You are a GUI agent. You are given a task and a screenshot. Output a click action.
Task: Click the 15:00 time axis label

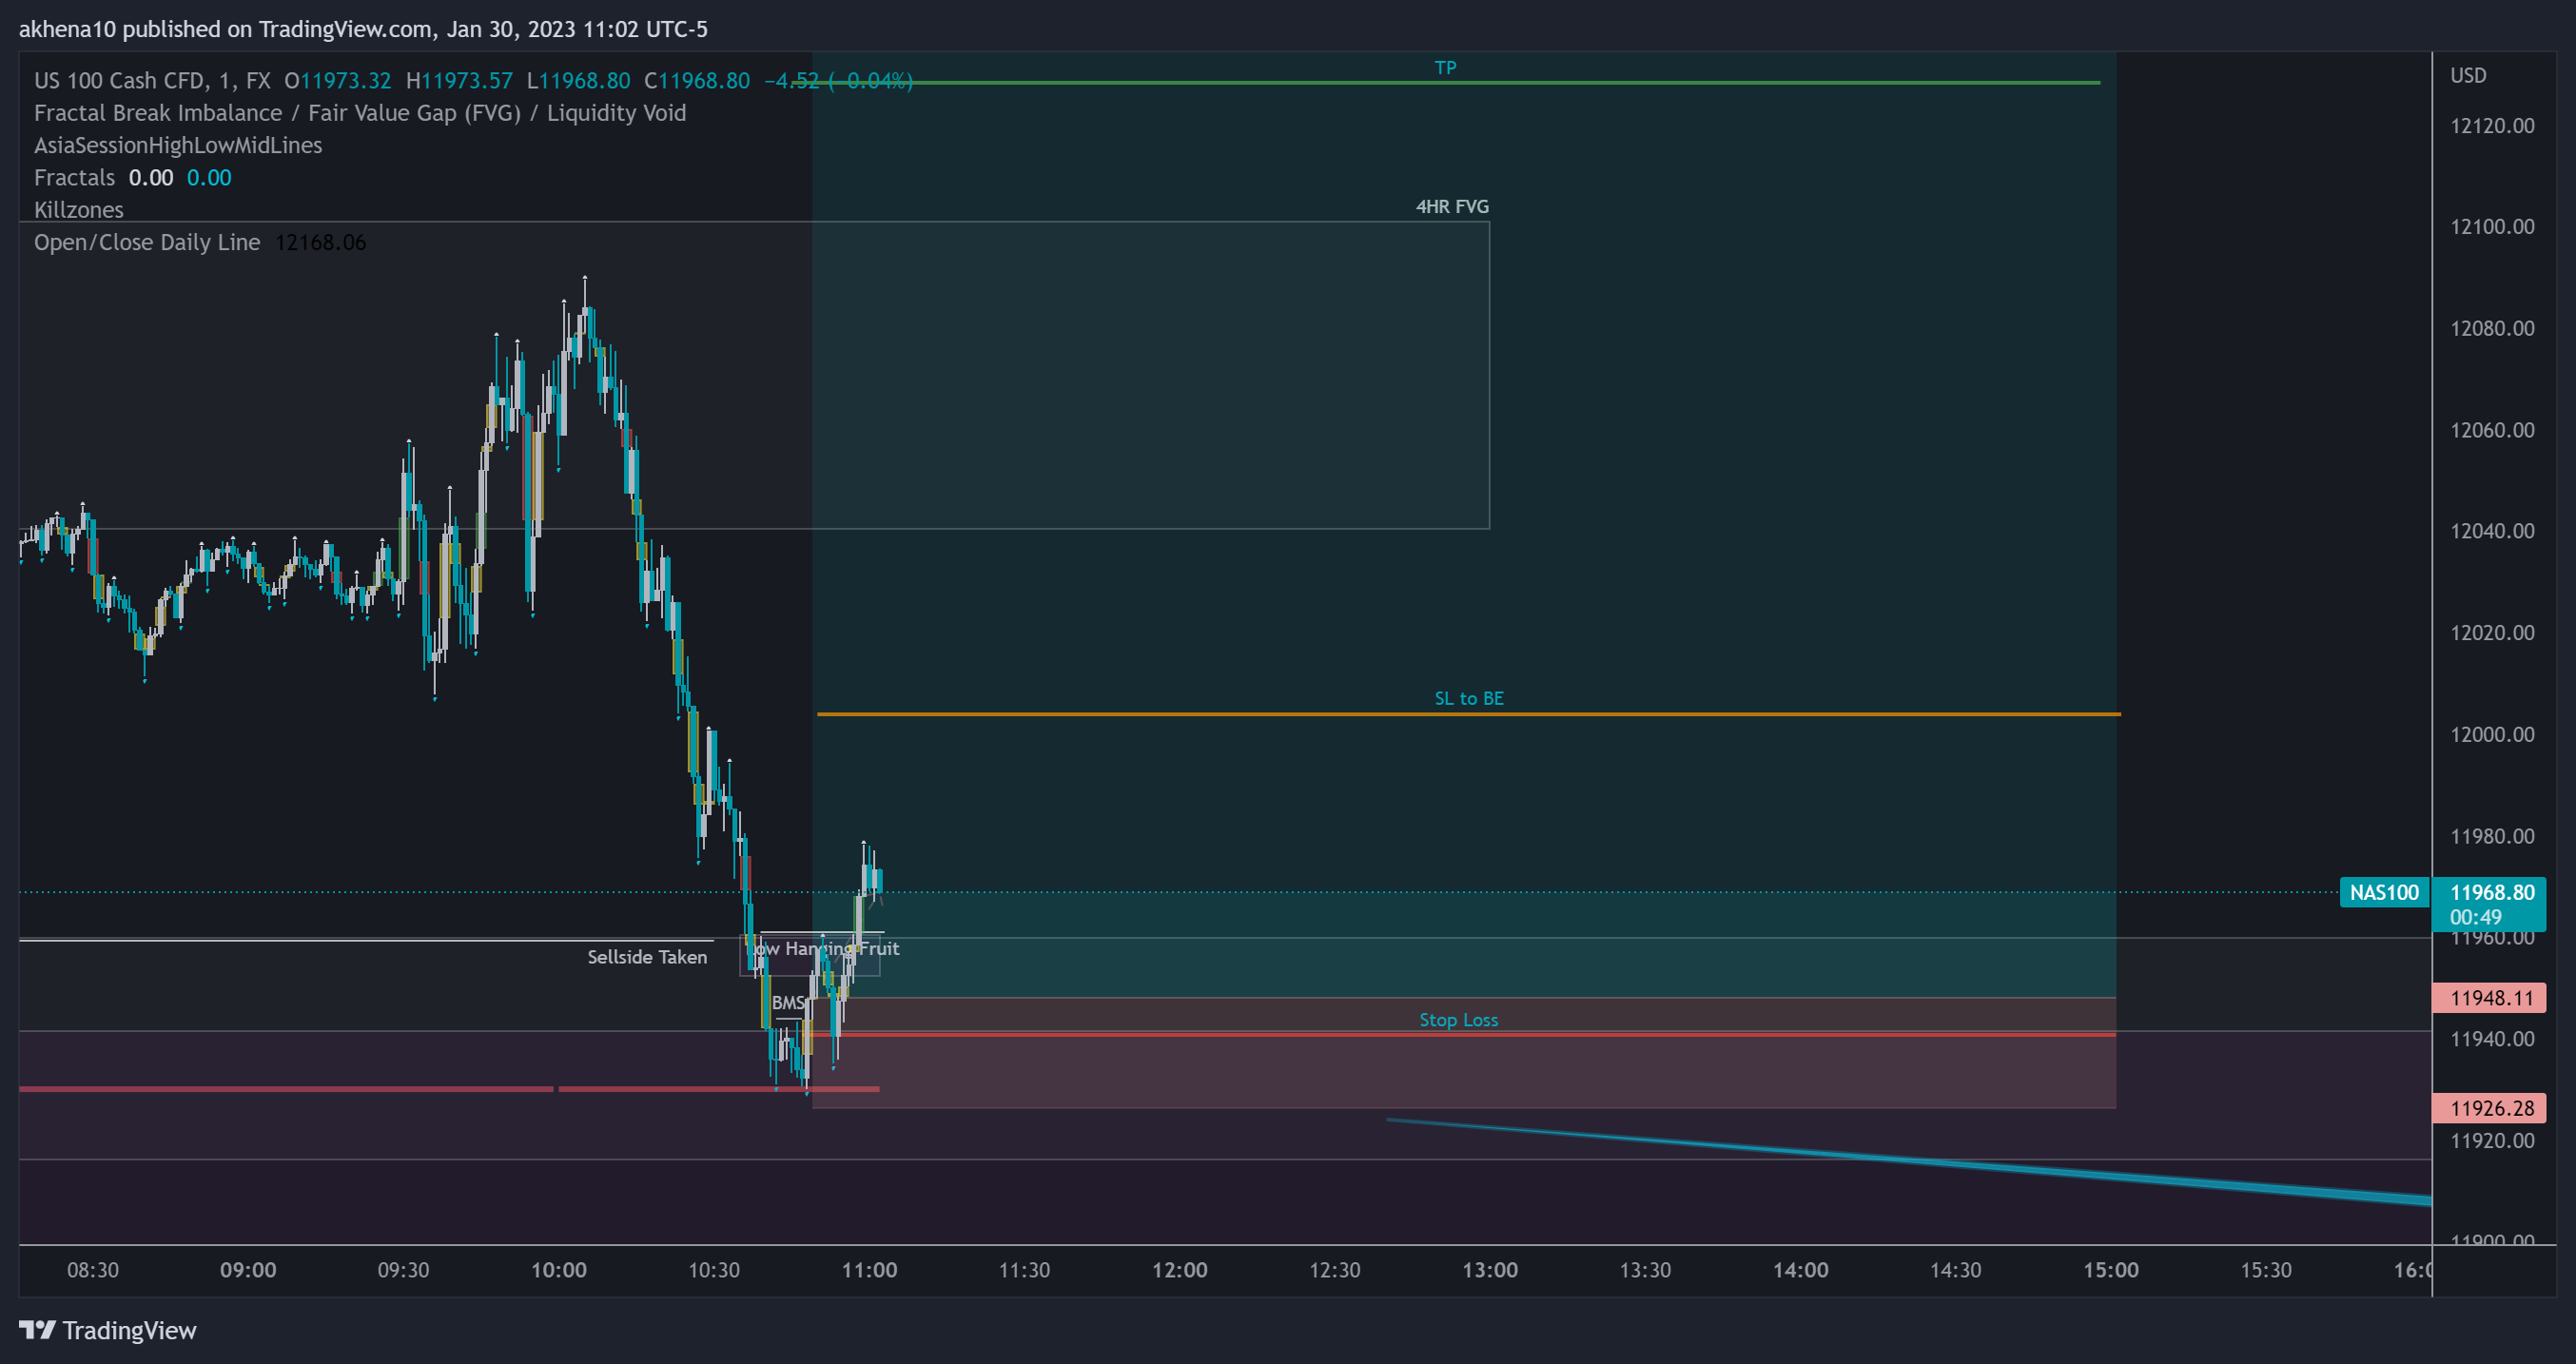tap(2111, 1270)
